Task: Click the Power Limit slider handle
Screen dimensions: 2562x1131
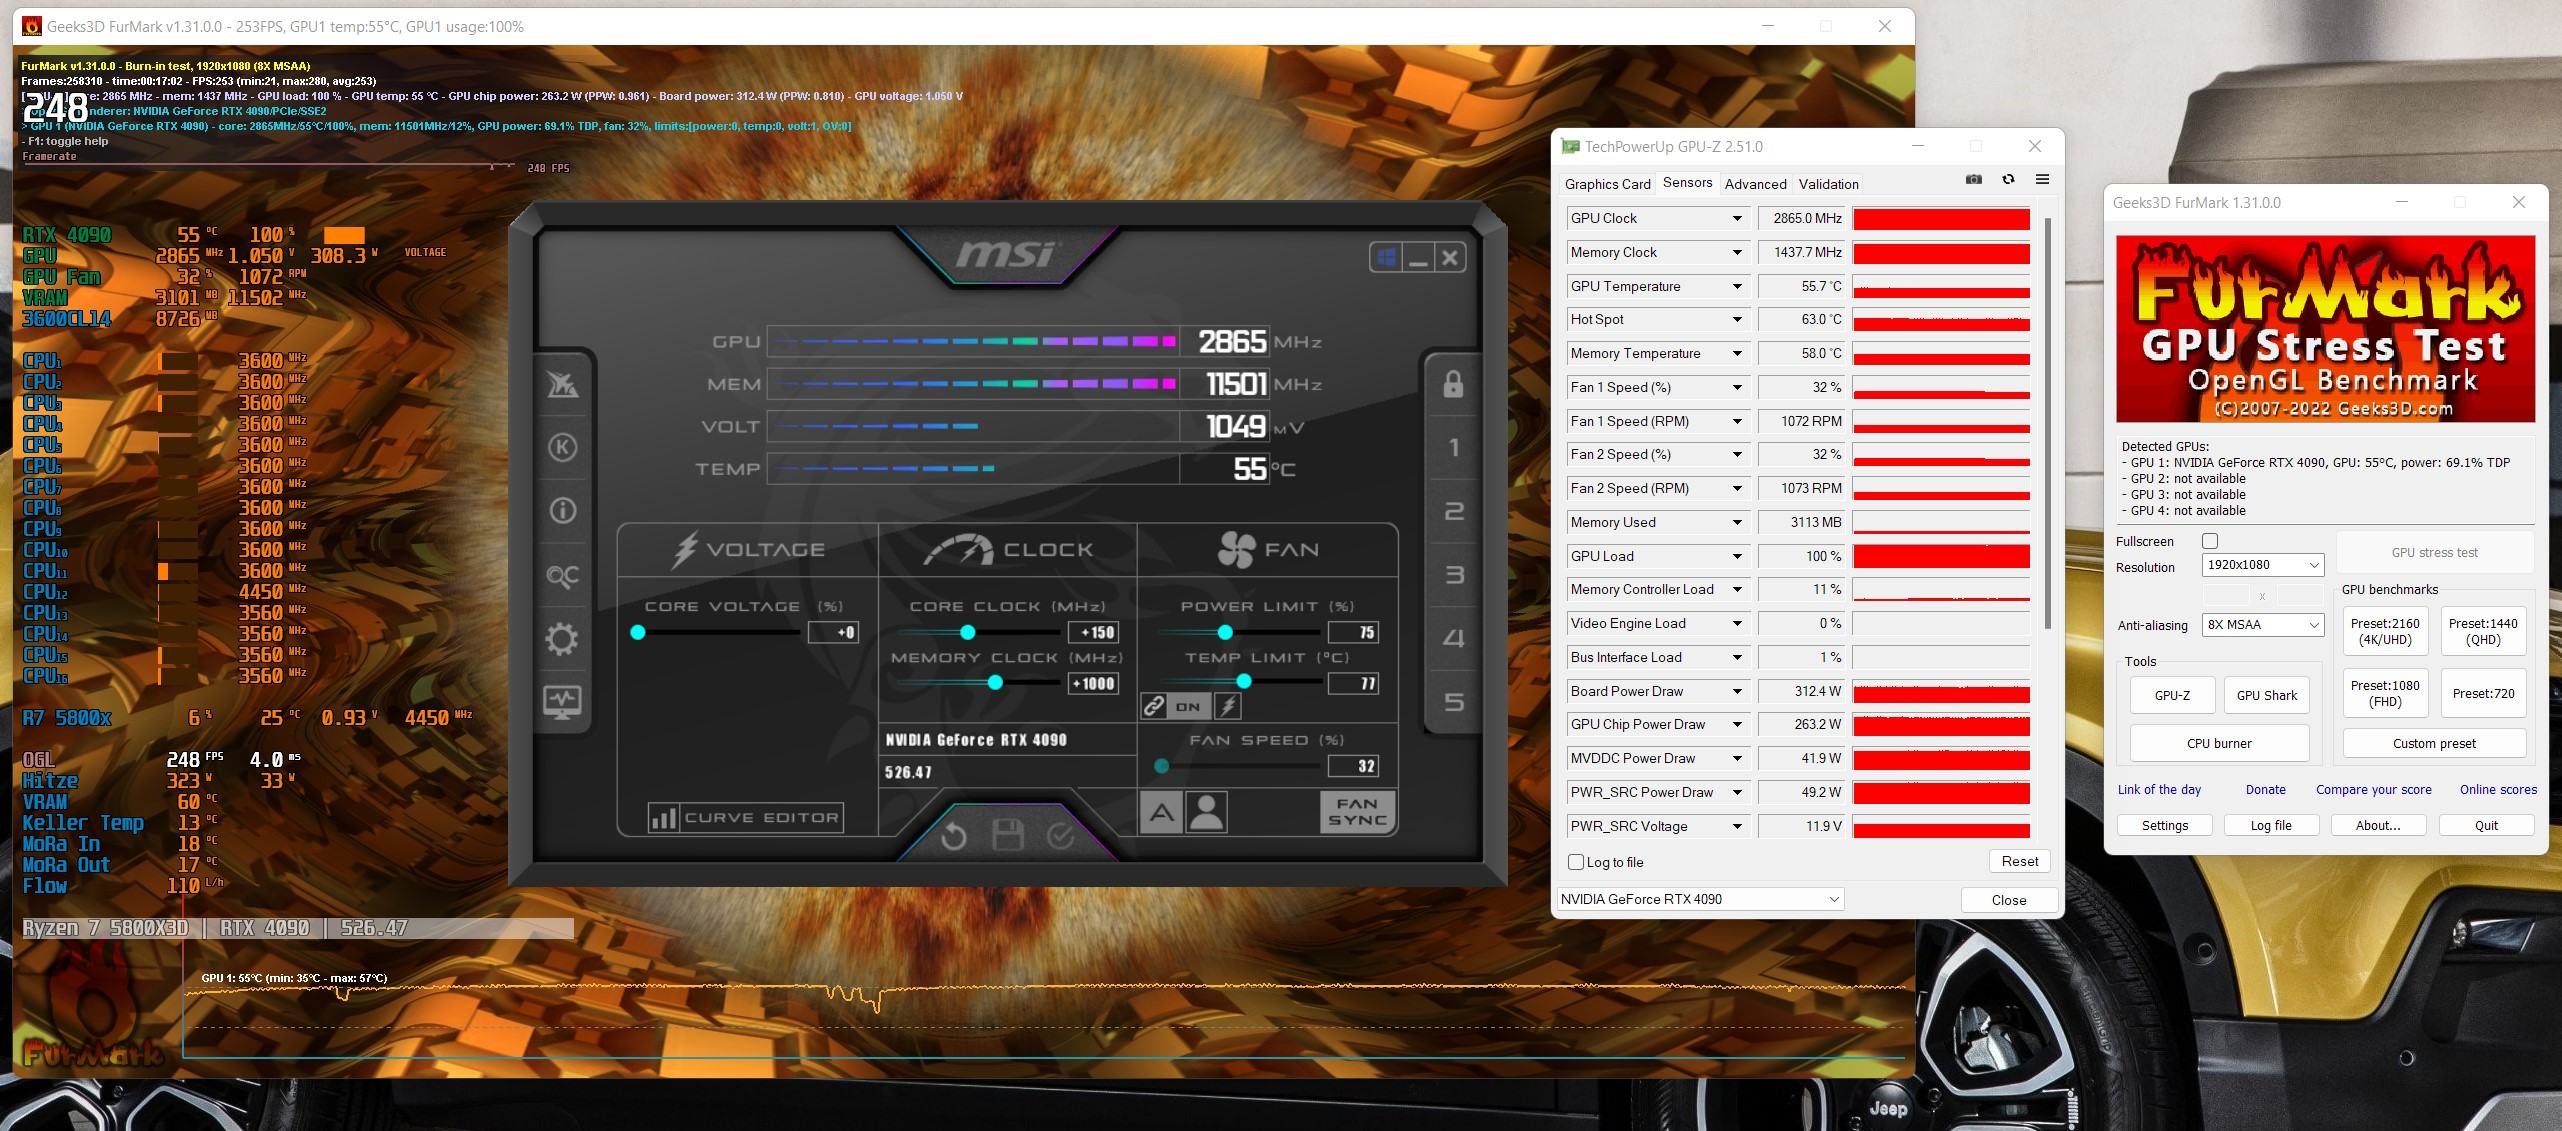Action: pyautogui.click(x=1225, y=632)
